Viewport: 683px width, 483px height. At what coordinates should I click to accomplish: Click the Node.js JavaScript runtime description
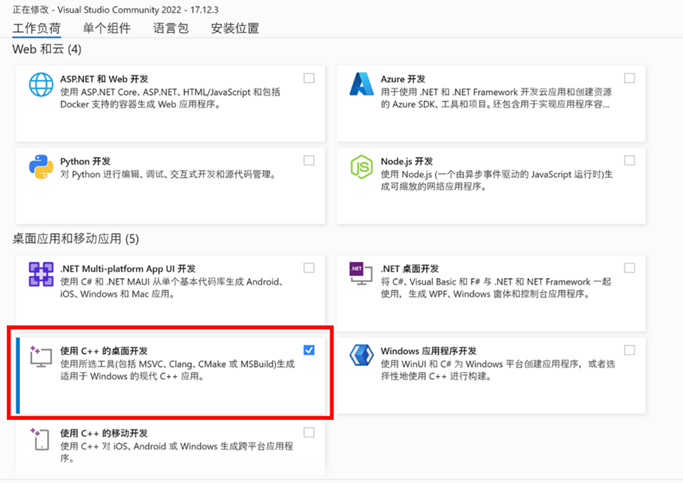pyautogui.click(x=497, y=180)
